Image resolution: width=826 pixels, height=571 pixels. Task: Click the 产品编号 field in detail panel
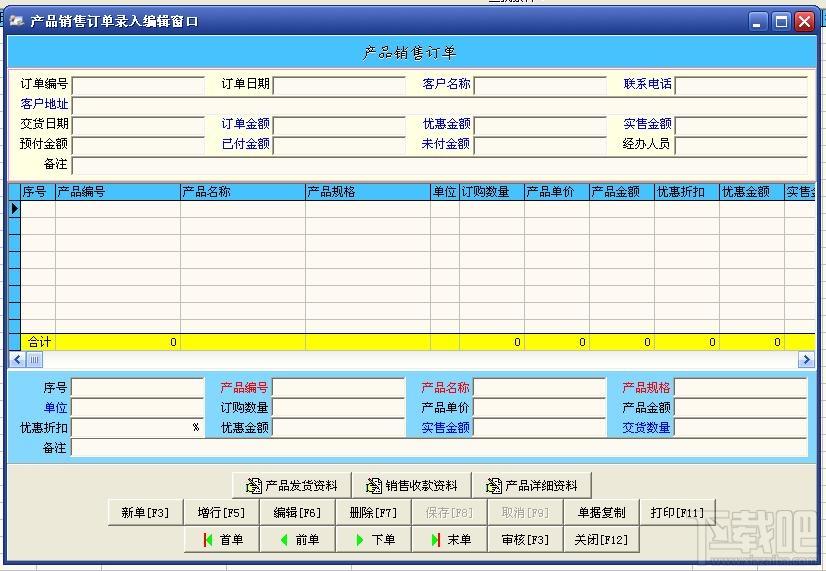(x=338, y=388)
